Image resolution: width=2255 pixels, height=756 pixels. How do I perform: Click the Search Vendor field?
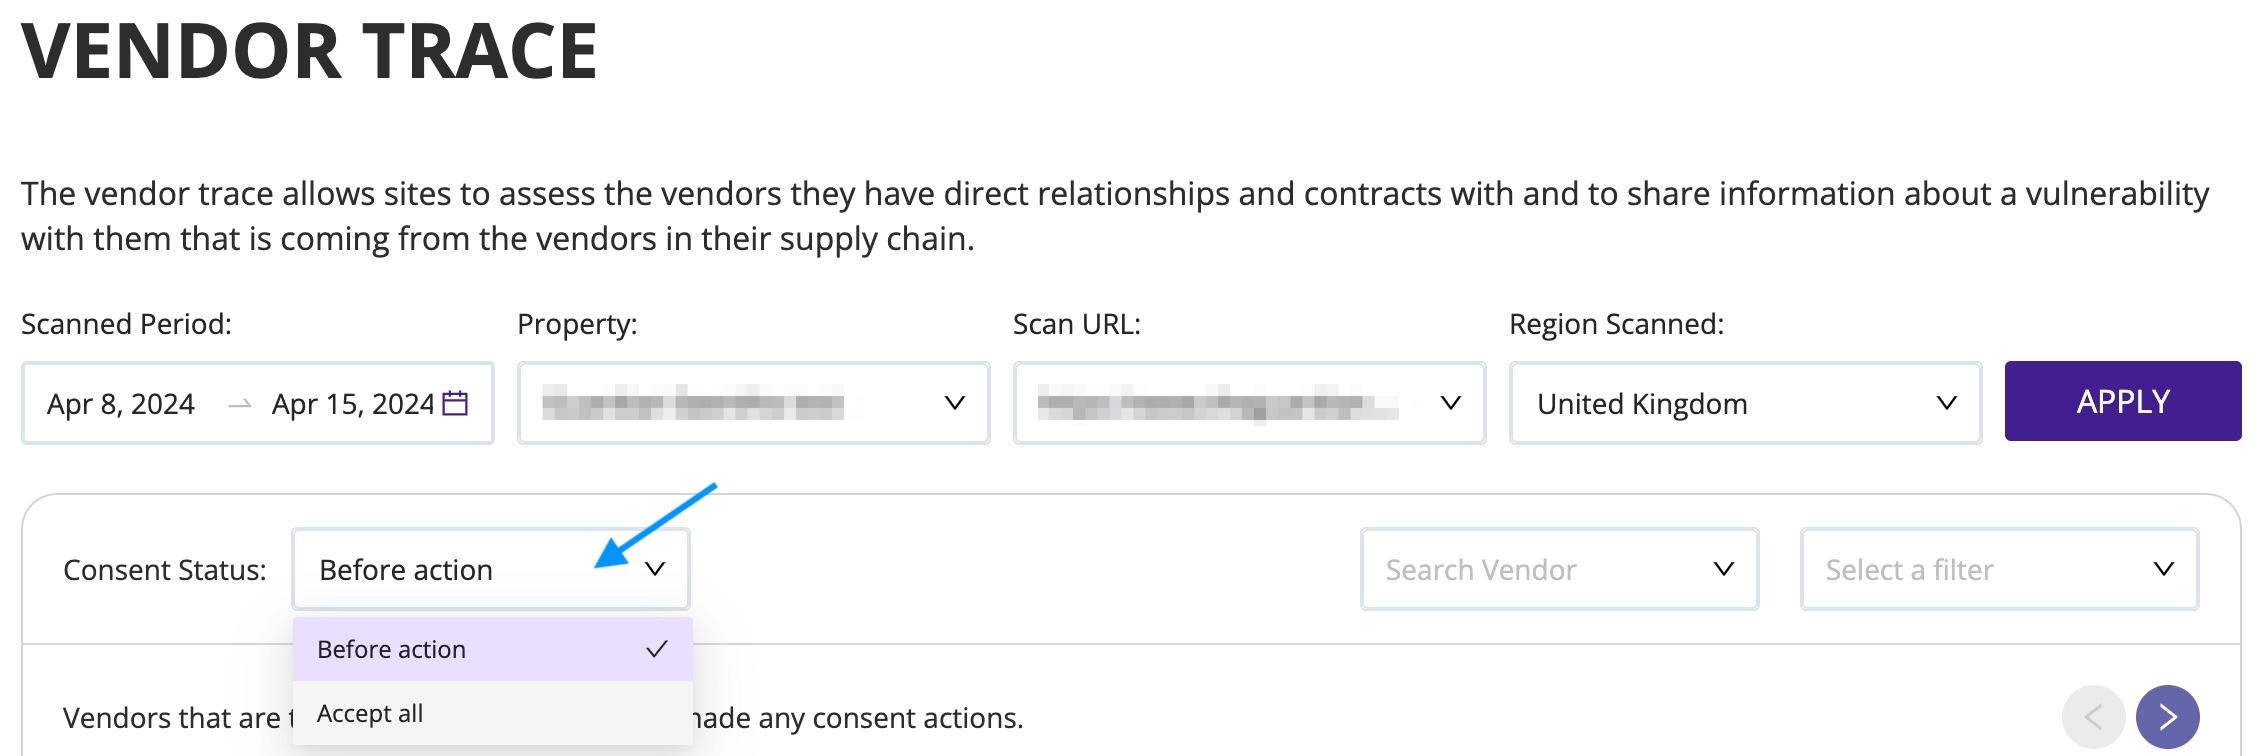click(1559, 569)
